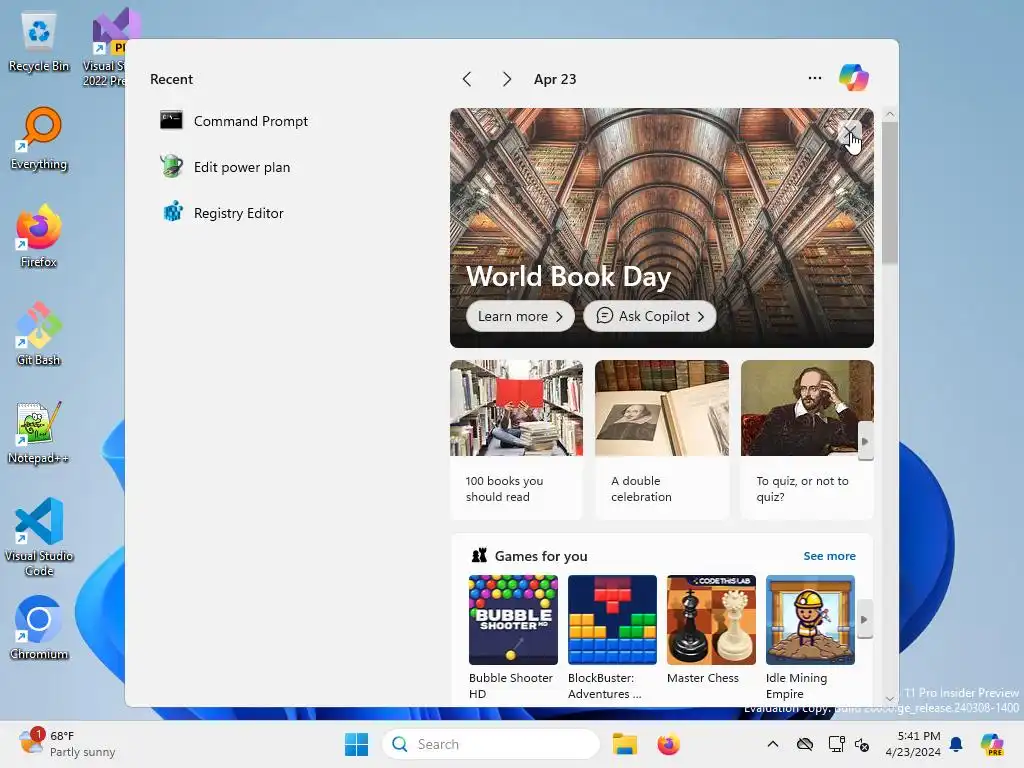Open 'A double celebration' card
The height and width of the screenshot is (768, 1024).
[x=662, y=440]
